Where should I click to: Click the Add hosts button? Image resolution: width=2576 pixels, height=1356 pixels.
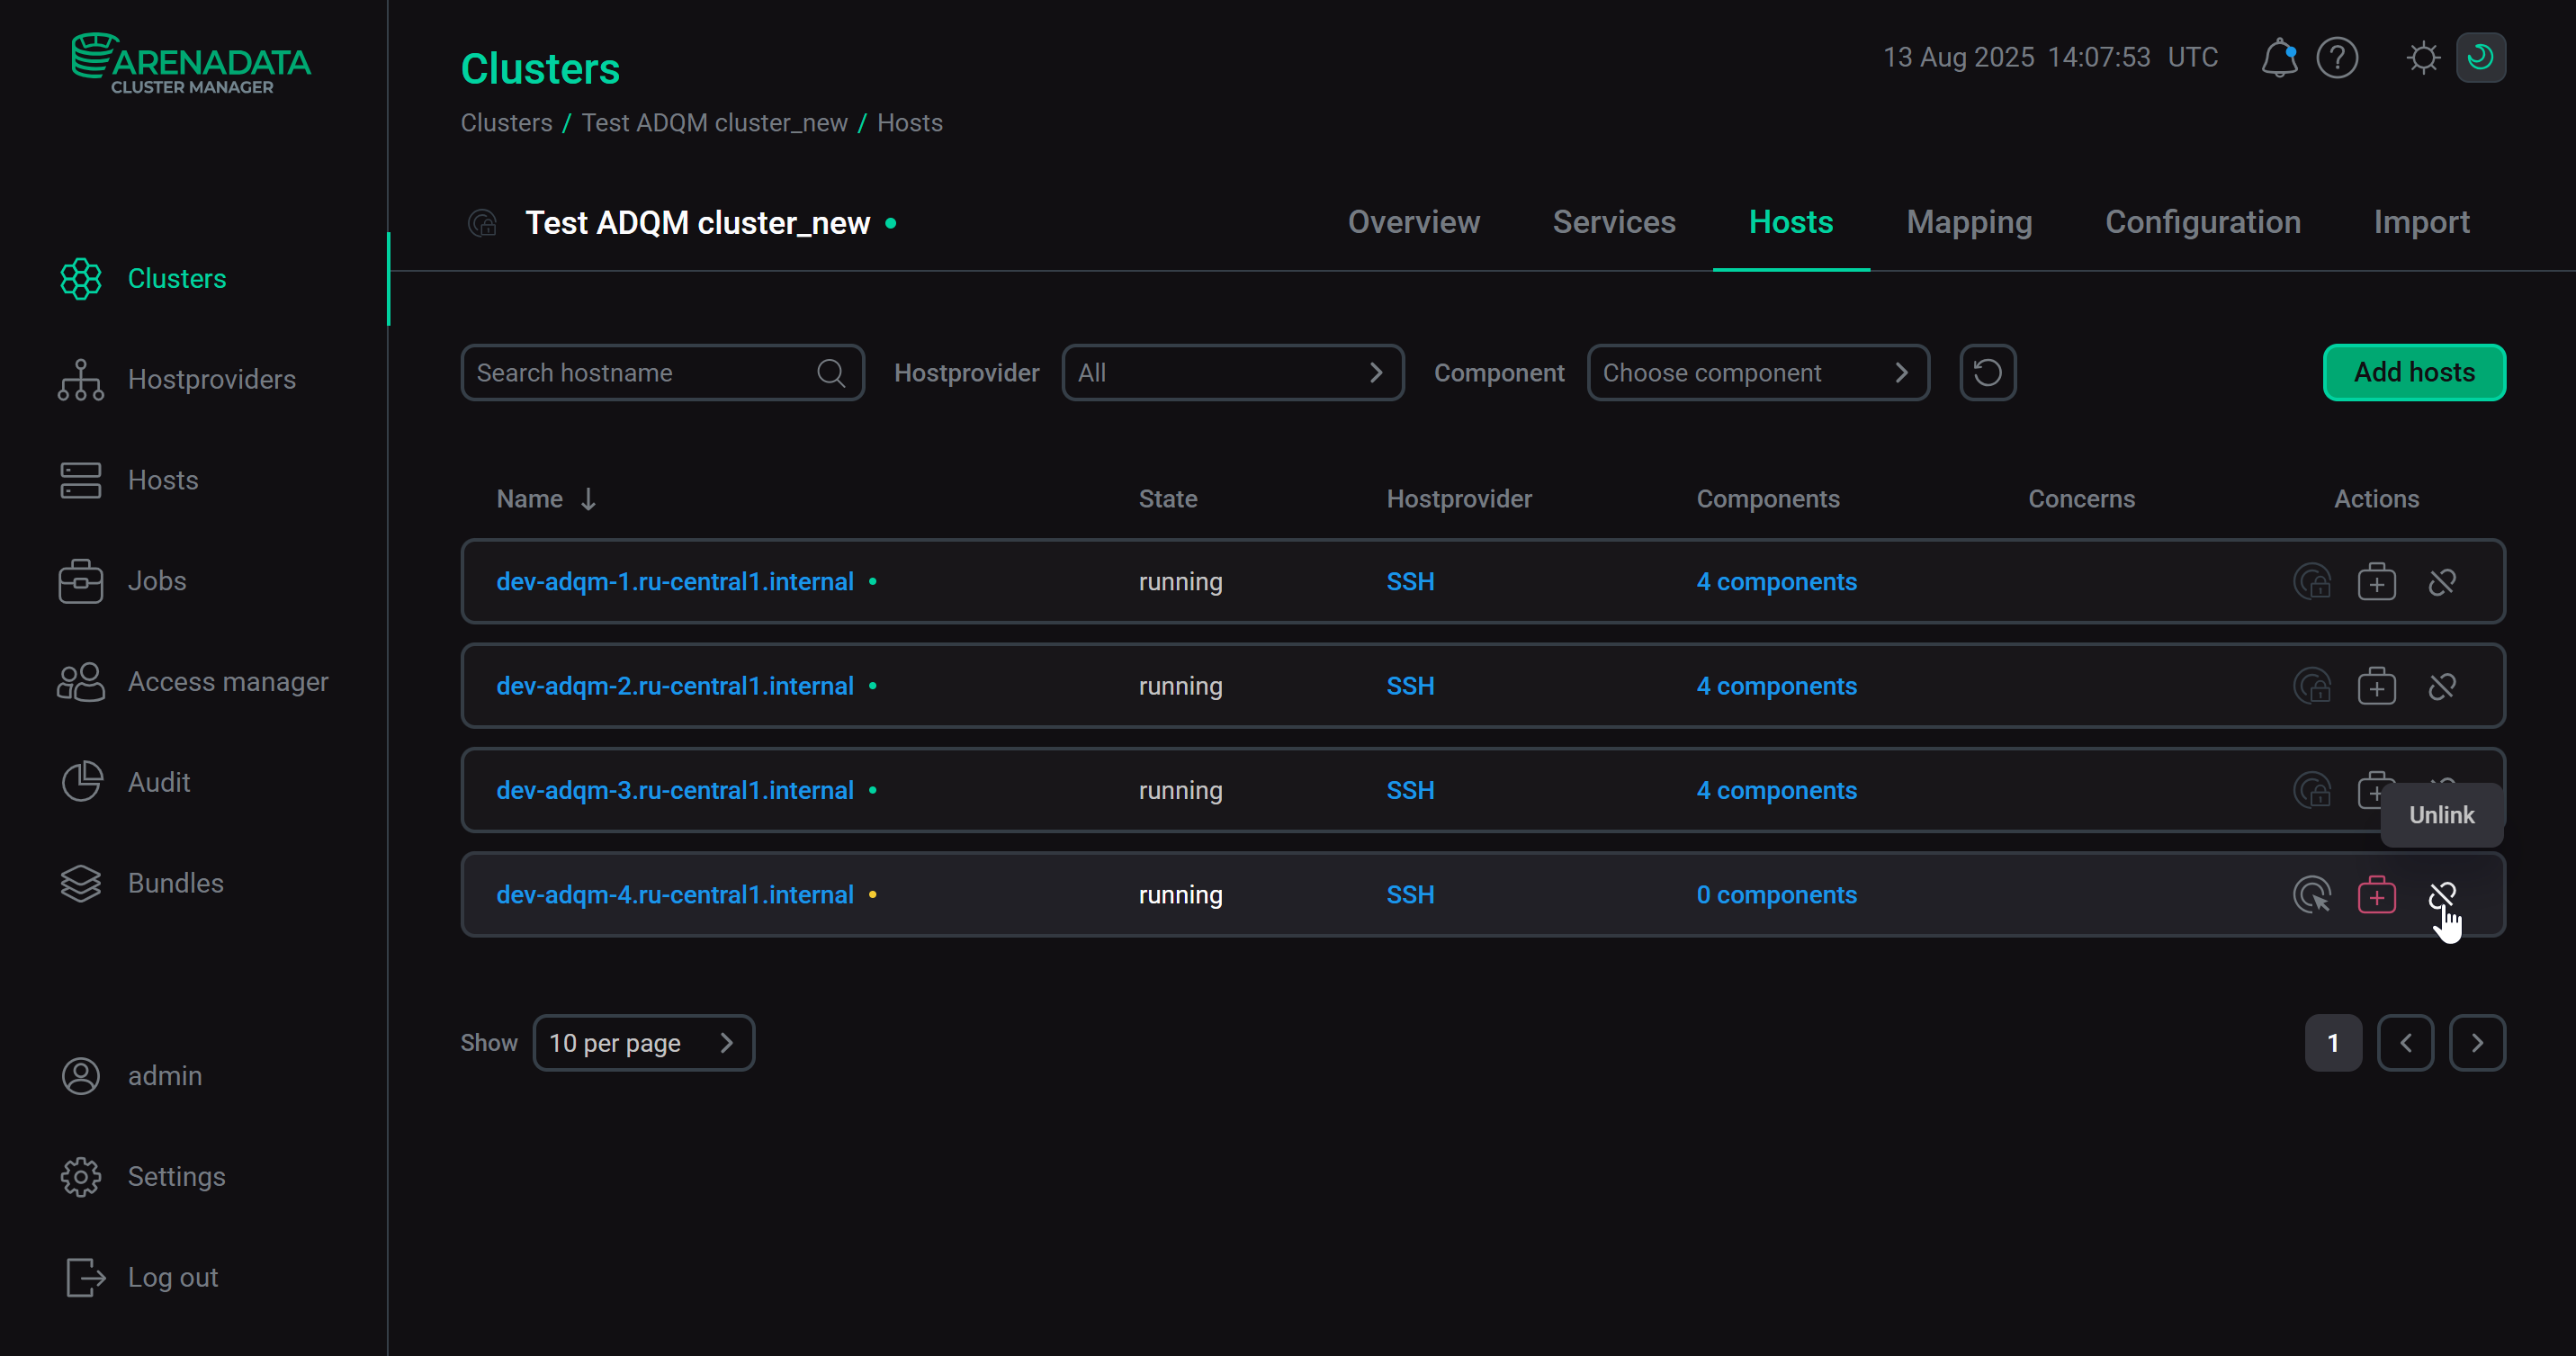point(2413,373)
